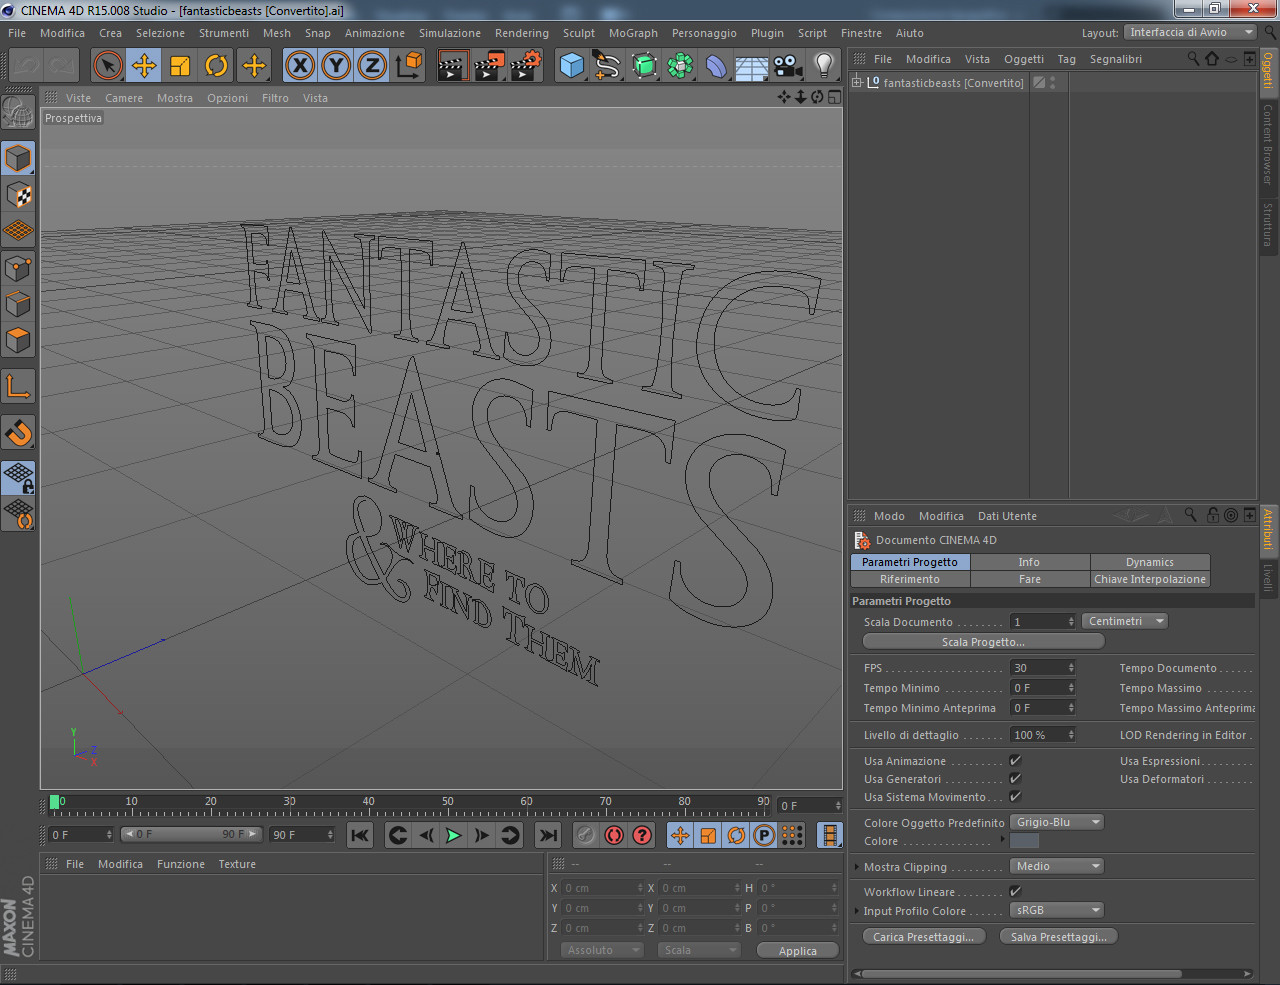
Task: Toggle the Usa Animazione checkbox
Action: point(1015,761)
